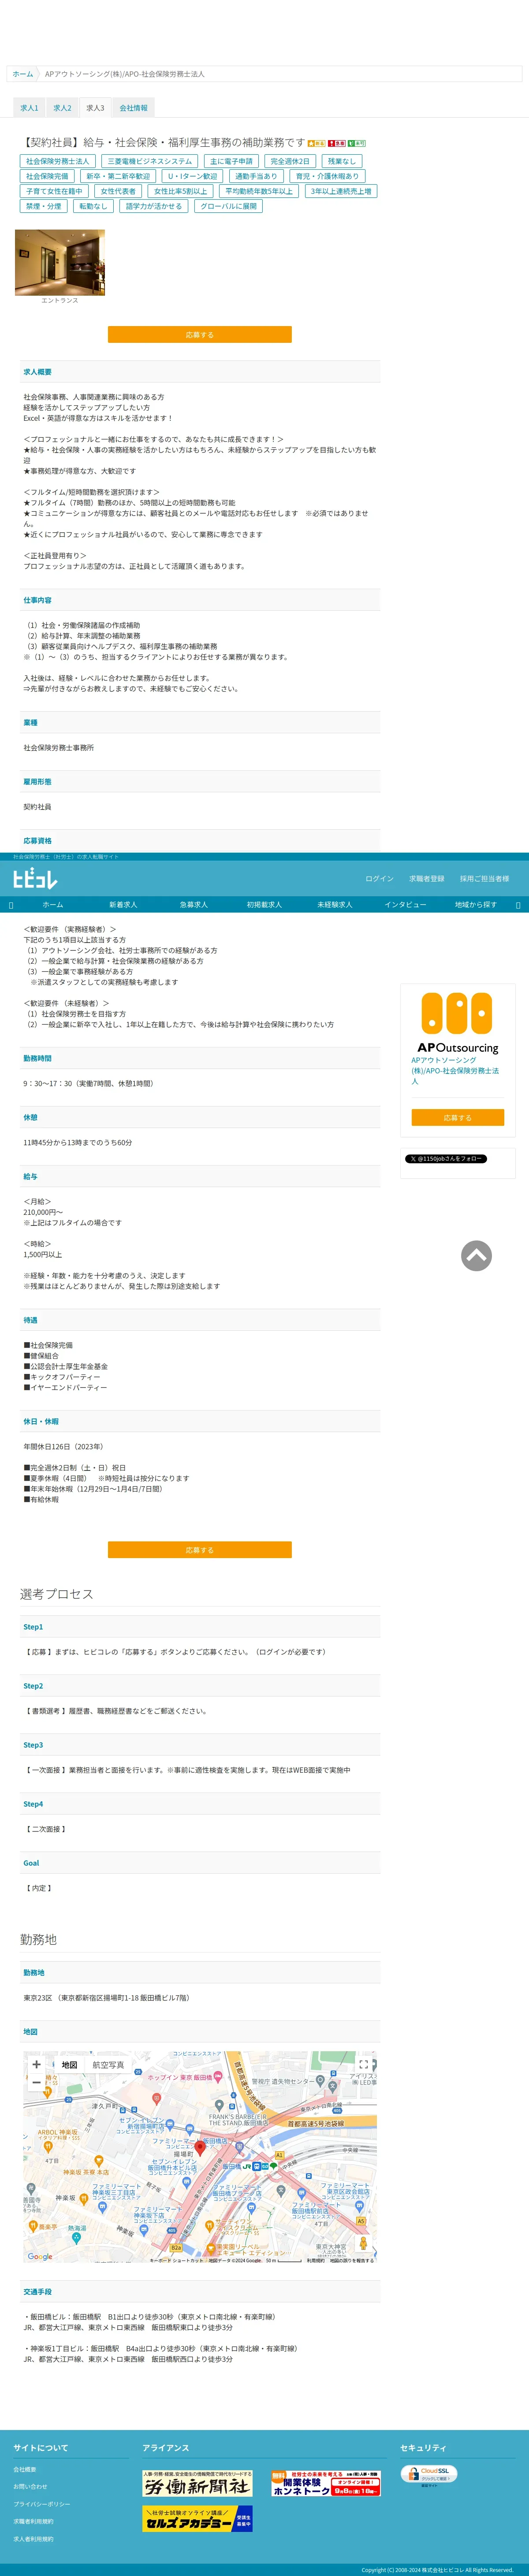Switch the map to 地図 view
The height and width of the screenshot is (2576, 529).
(x=69, y=2065)
